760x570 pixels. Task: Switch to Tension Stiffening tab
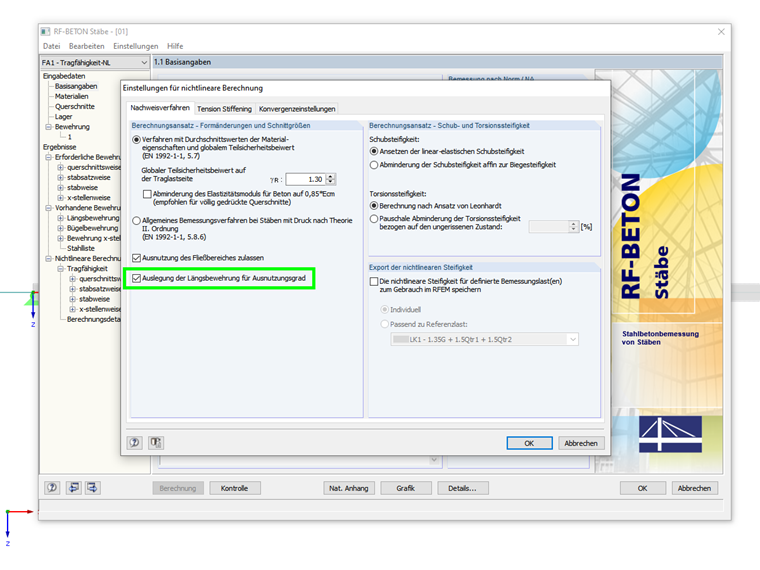(224, 109)
